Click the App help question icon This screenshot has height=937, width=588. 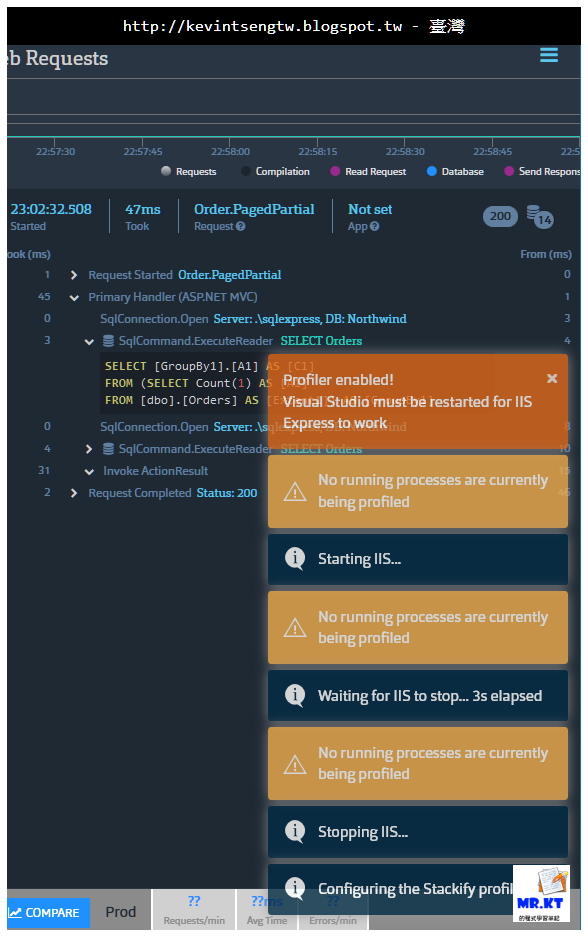[x=375, y=226]
